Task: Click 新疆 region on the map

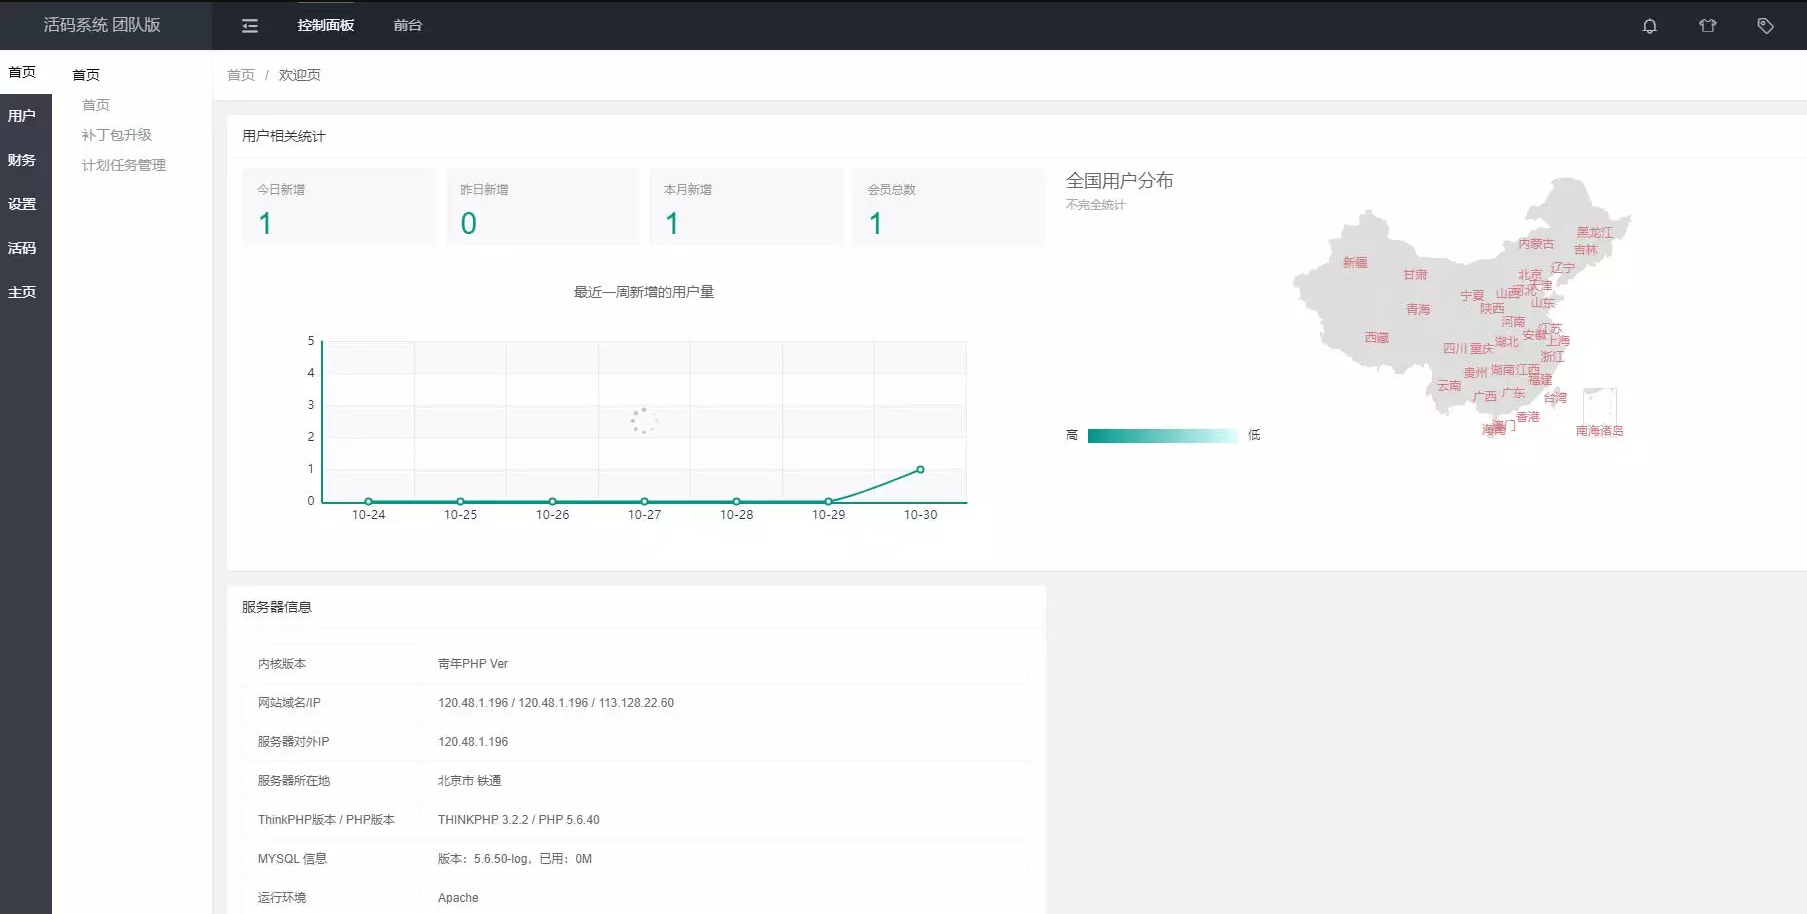Action: (1355, 263)
